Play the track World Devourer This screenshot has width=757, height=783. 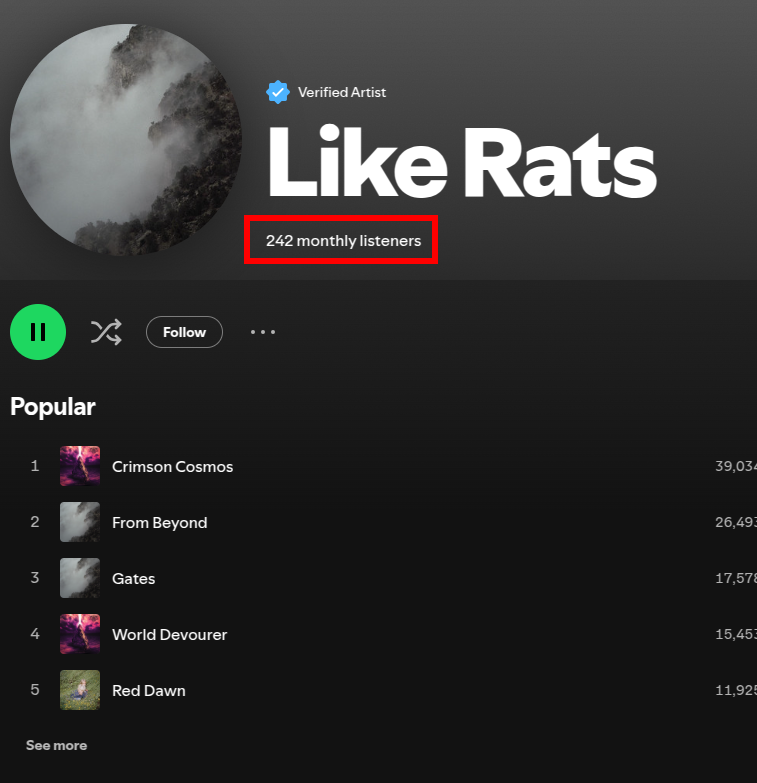tap(169, 634)
